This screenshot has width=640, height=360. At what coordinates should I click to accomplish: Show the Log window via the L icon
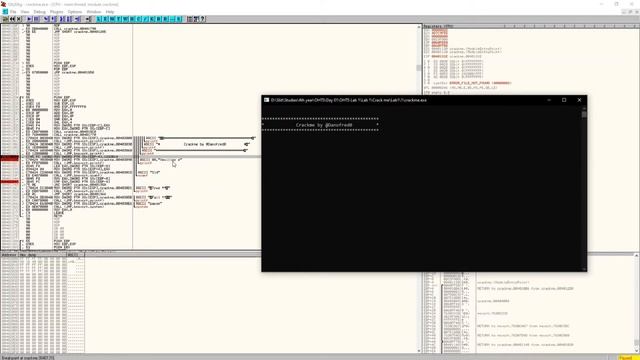coord(99,19)
